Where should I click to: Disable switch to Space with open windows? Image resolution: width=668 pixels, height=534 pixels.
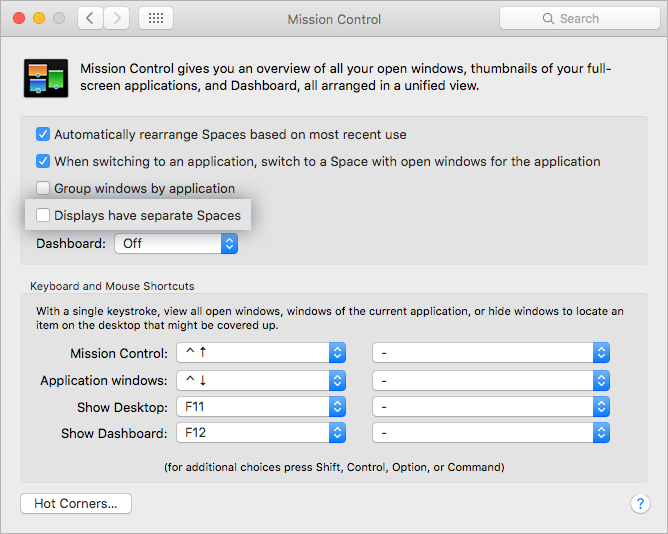click(43, 161)
